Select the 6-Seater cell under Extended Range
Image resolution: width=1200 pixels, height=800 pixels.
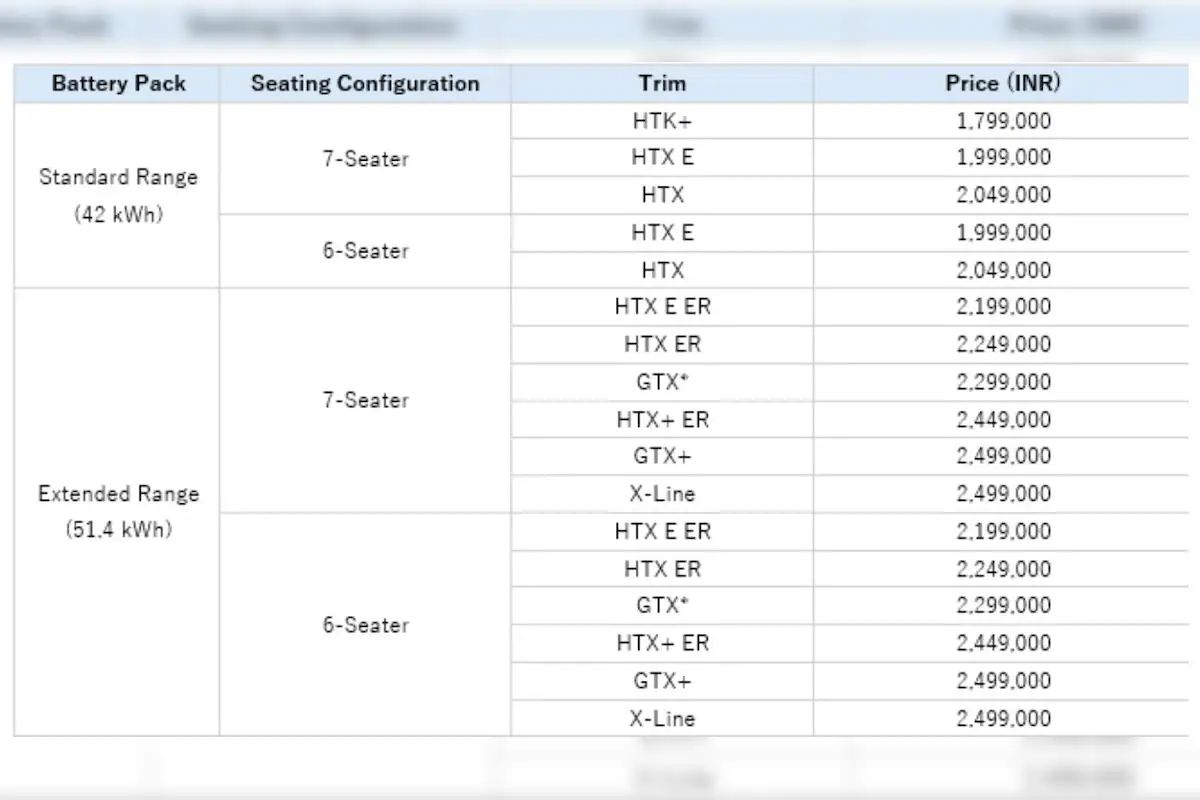[x=365, y=625]
